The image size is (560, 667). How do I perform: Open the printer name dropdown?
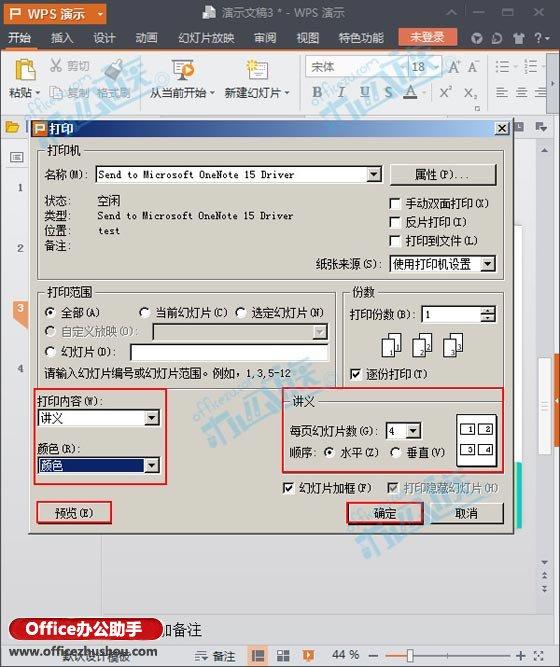coord(374,174)
